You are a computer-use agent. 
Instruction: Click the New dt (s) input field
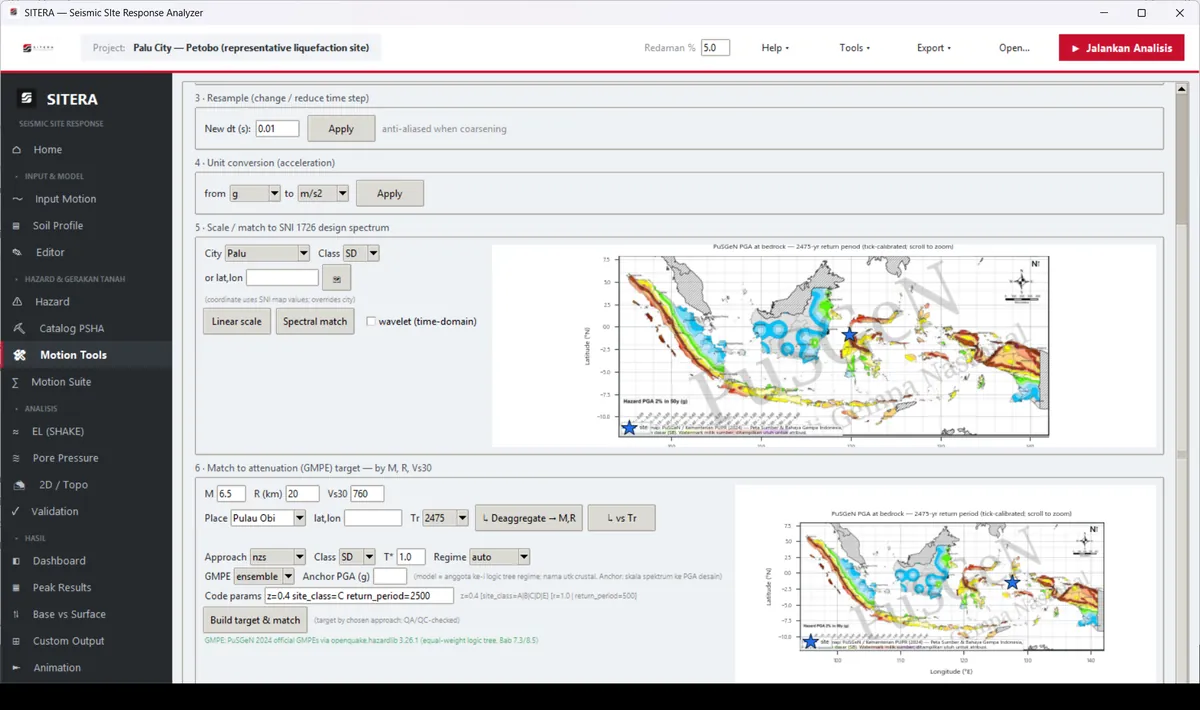[x=277, y=129]
